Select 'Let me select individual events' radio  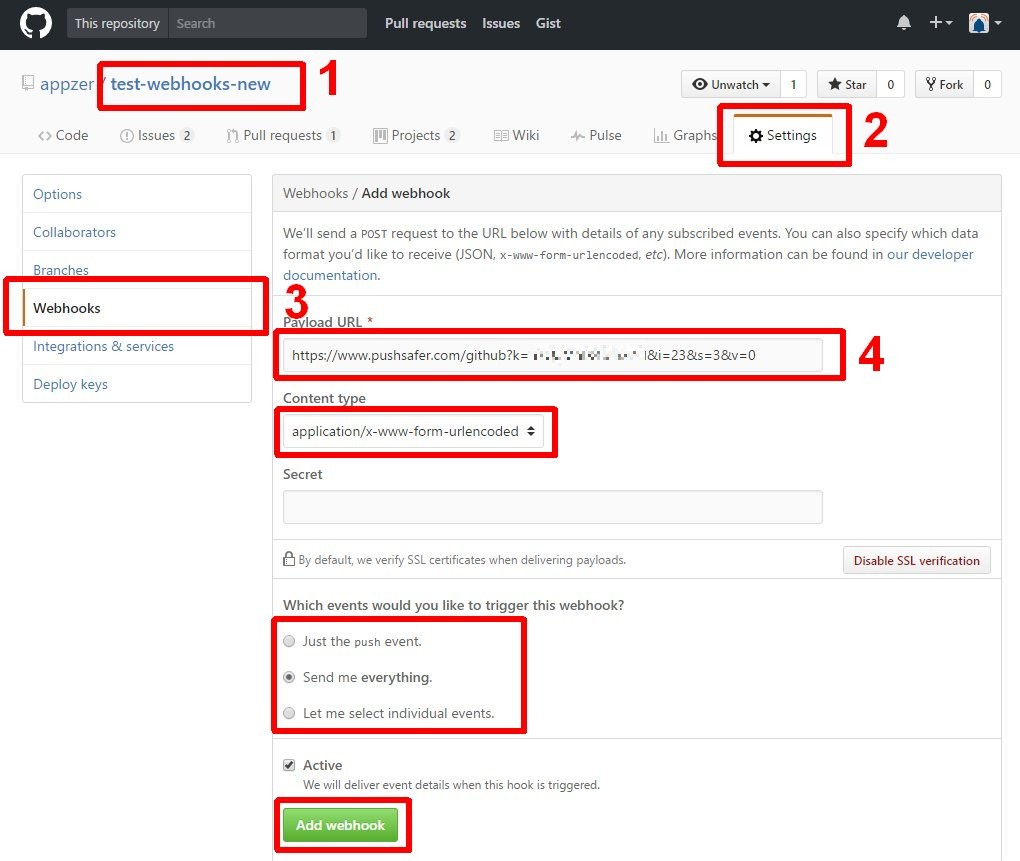click(289, 713)
